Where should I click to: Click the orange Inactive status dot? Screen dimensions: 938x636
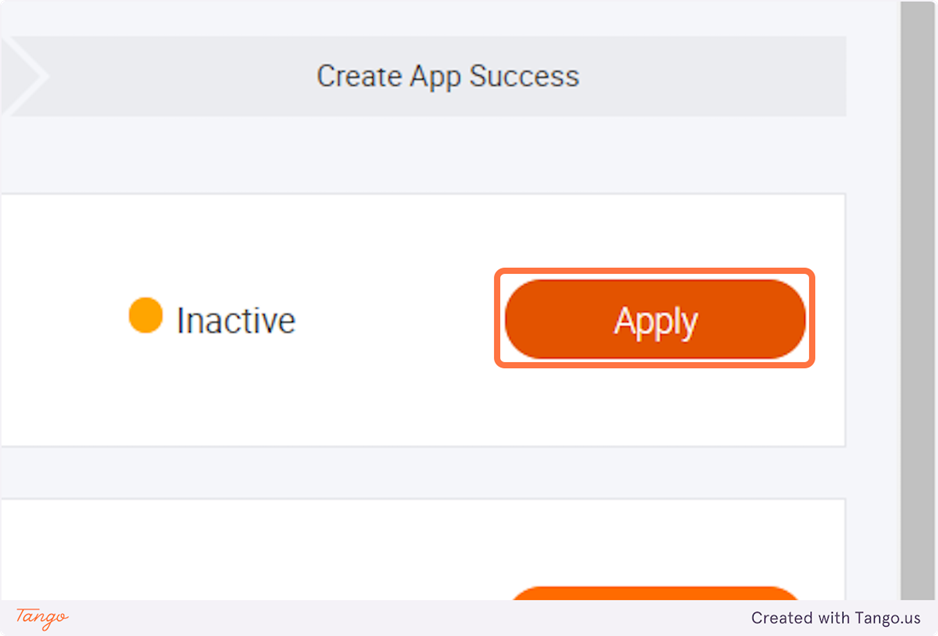(x=146, y=315)
